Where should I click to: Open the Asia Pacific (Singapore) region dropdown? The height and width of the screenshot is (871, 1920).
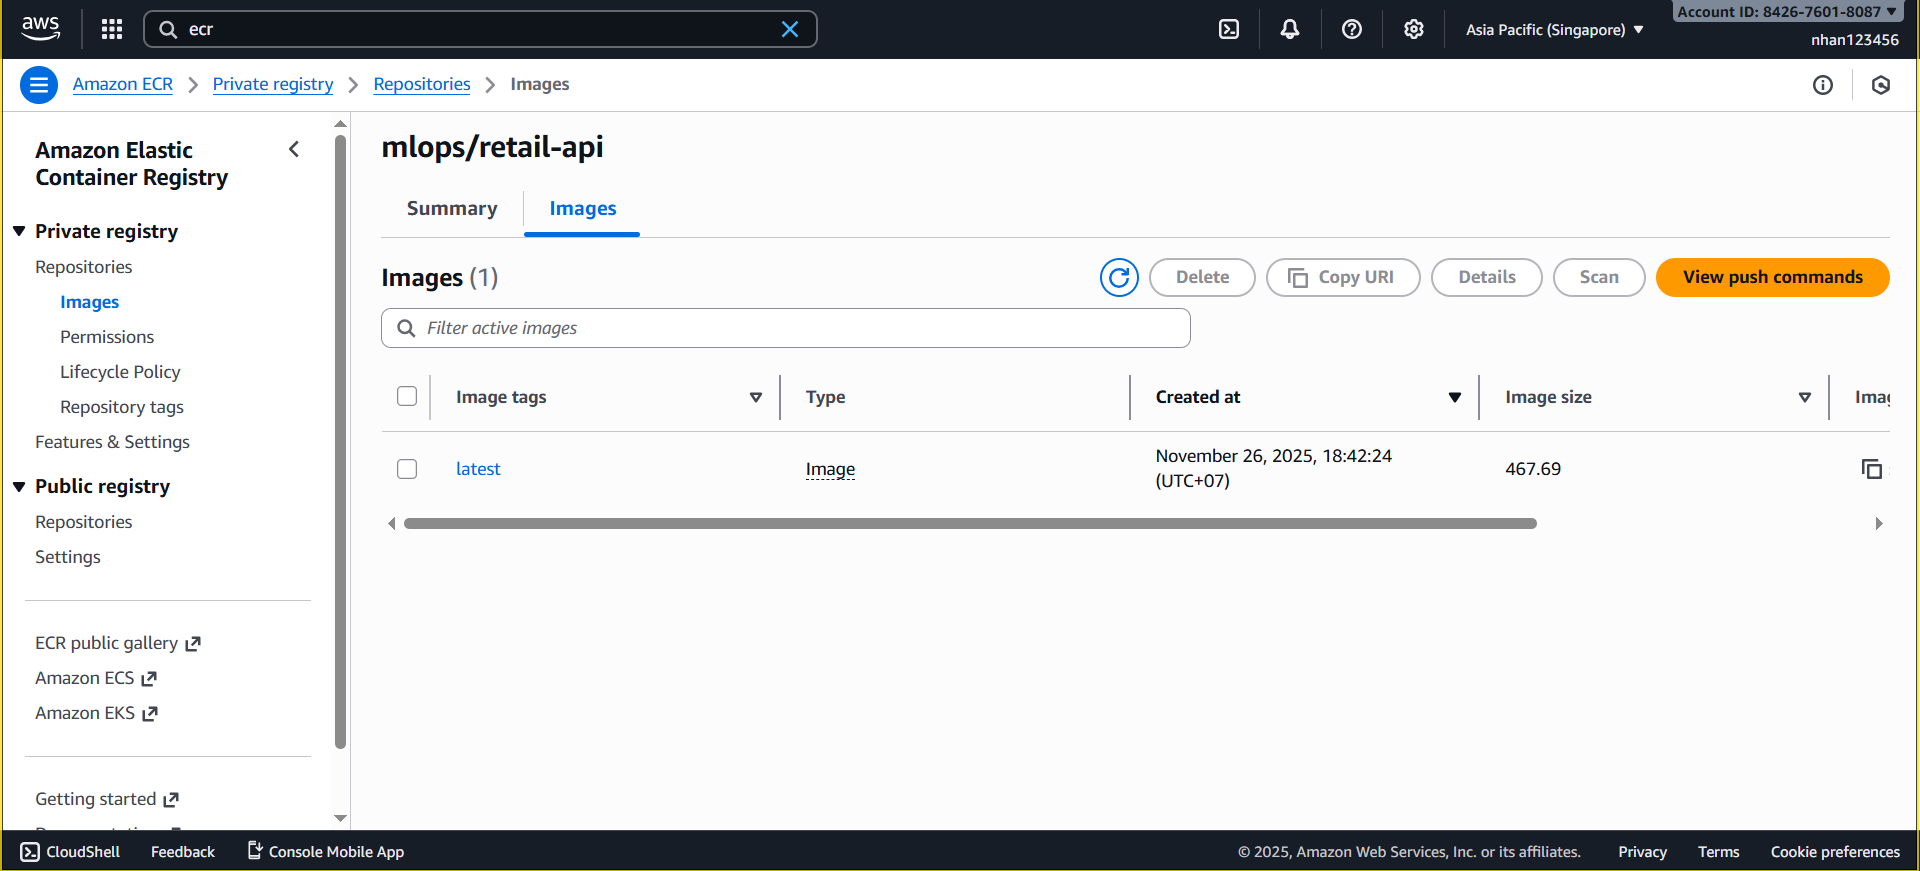tap(1554, 30)
